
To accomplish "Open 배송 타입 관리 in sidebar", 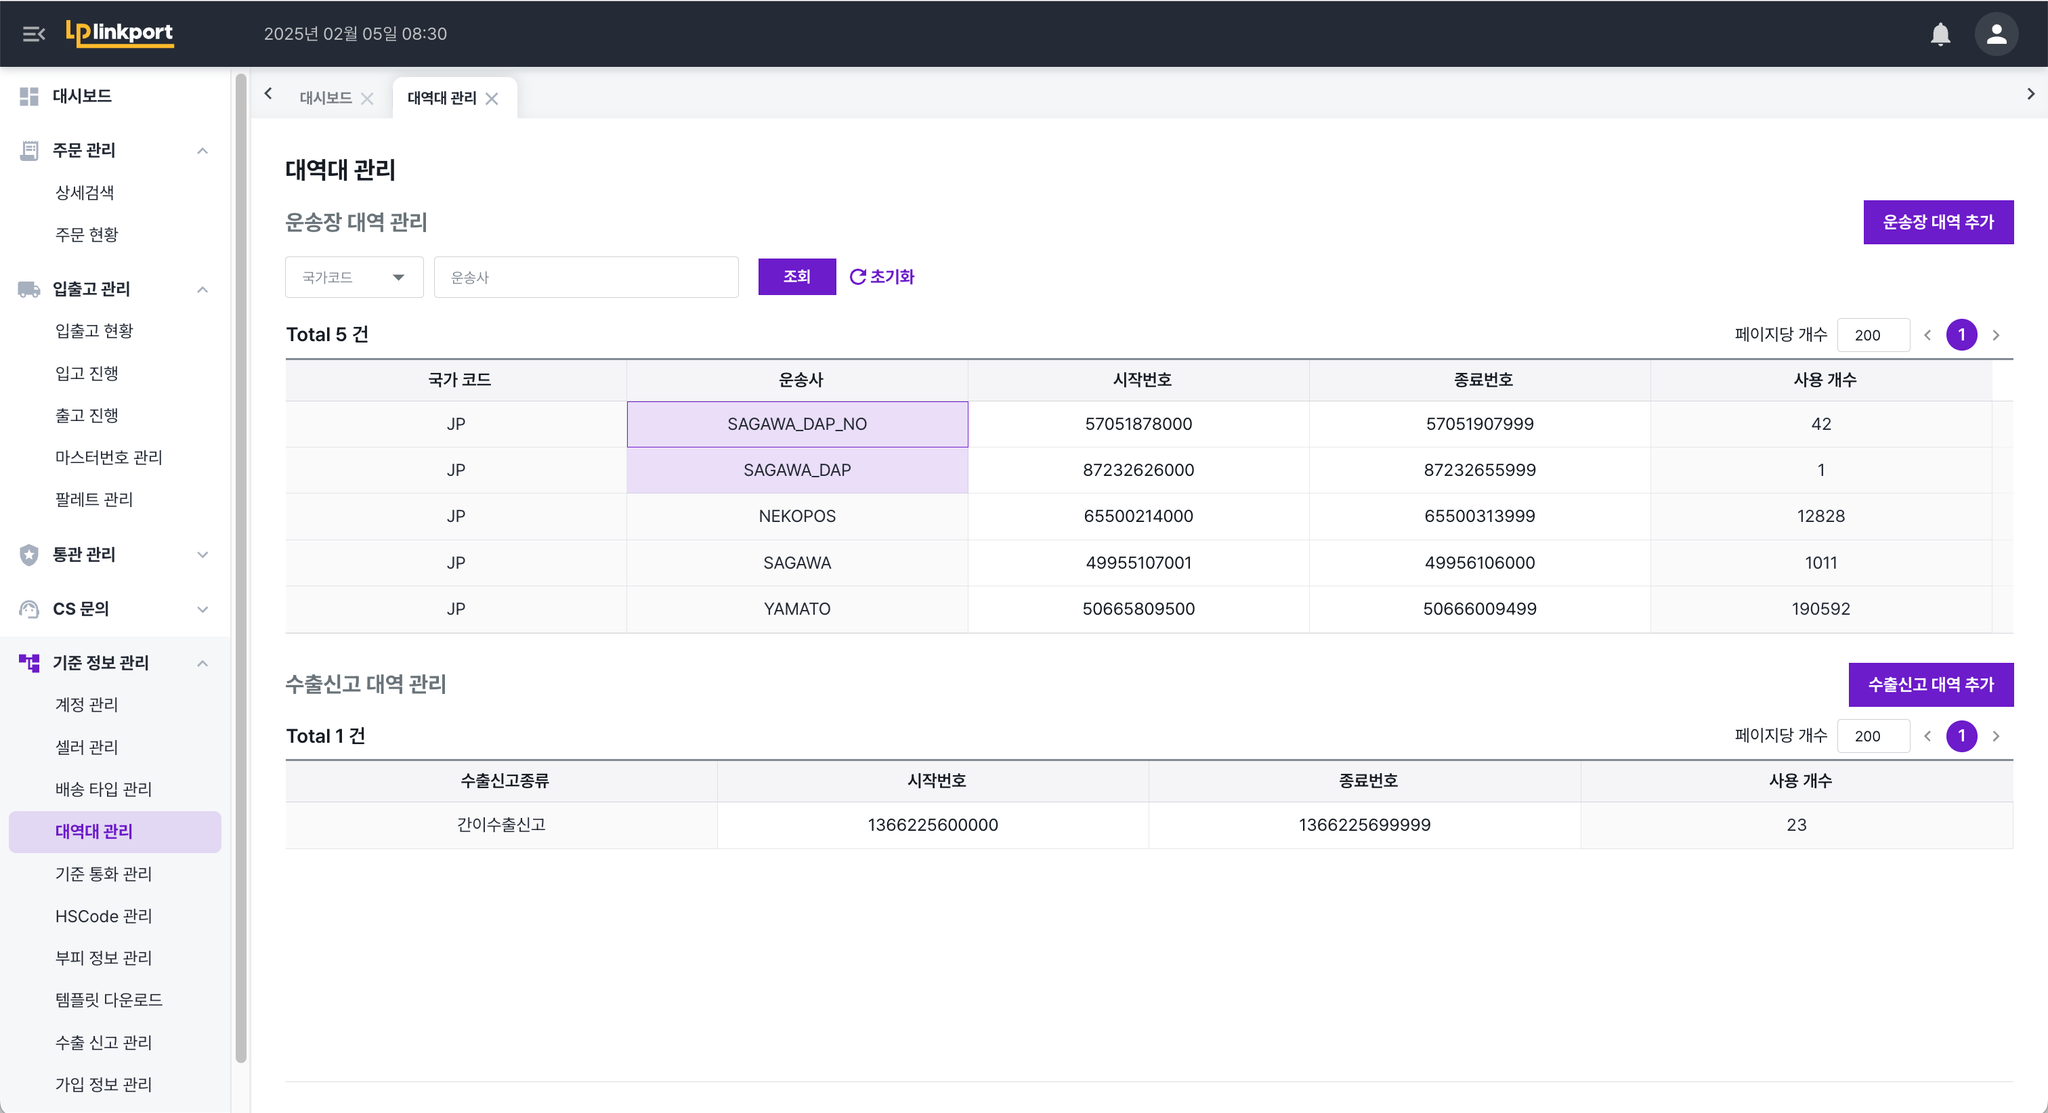I will [104, 789].
